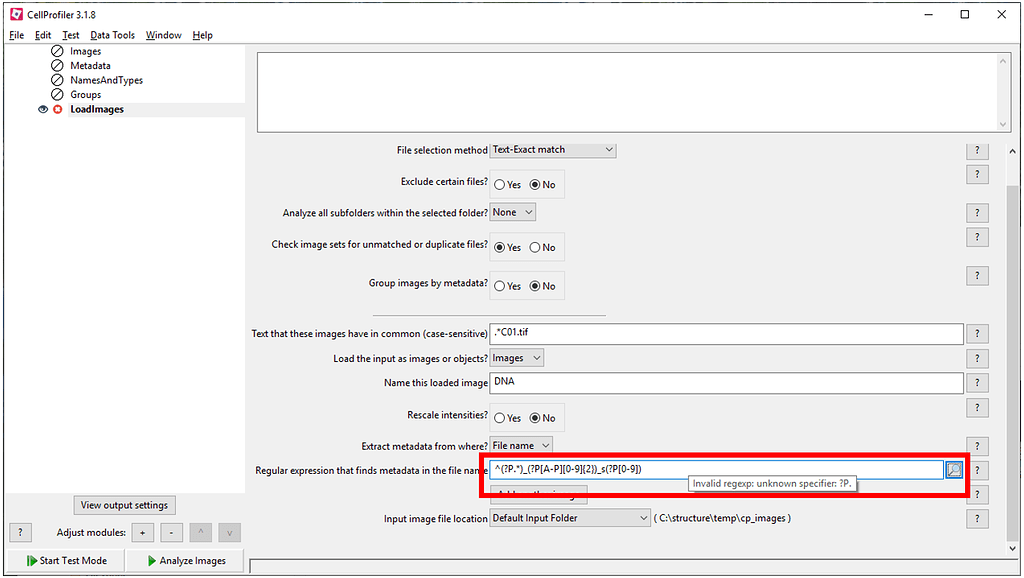This screenshot has height=578, width=1024.
Task: Open the Test menu
Action: tap(70, 34)
